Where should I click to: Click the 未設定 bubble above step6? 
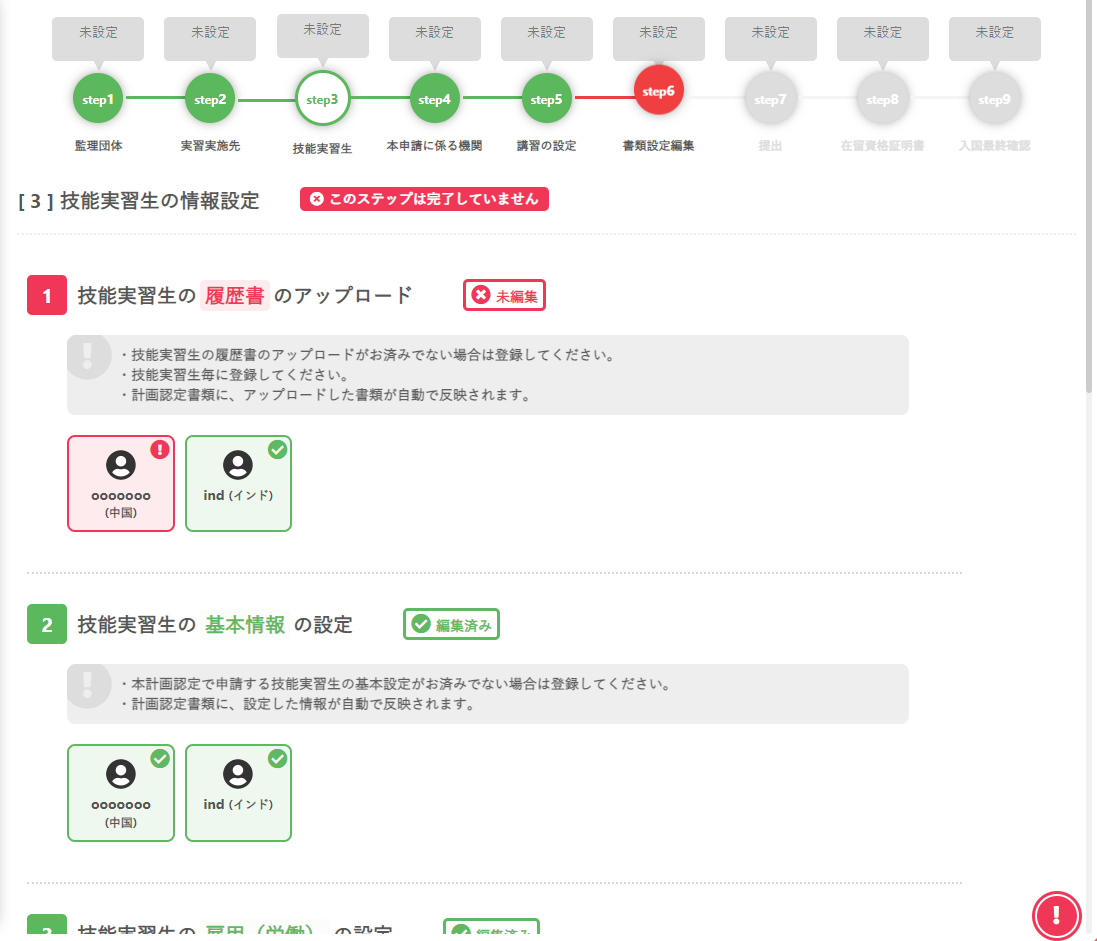point(658,35)
